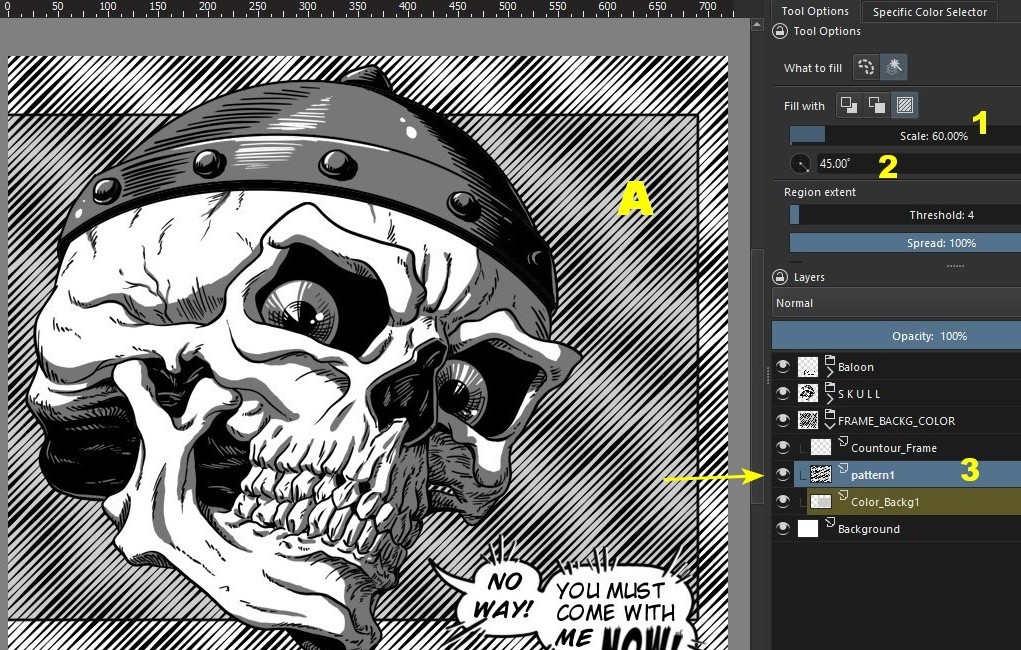Click the Tool Options lock button
The width and height of the screenshot is (1021, 650).
coord(779,31)
